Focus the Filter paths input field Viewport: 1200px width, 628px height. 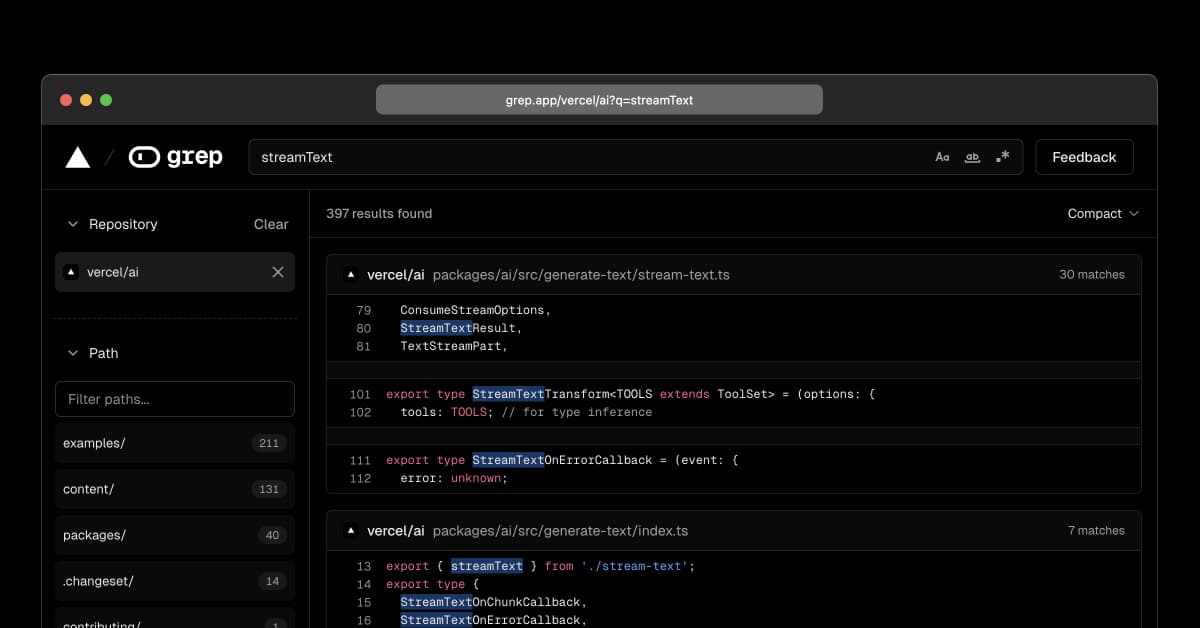[175, 399]
